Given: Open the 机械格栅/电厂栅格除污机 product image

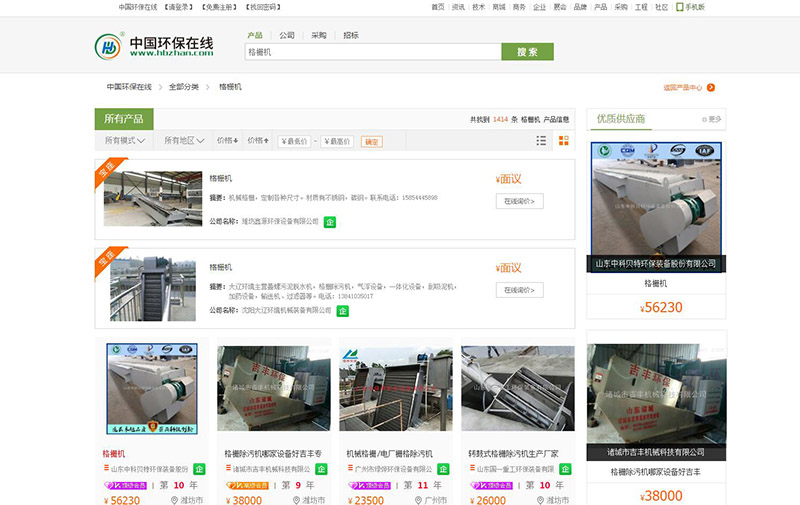Looking at the screenshot, I should tap(396, 388).
